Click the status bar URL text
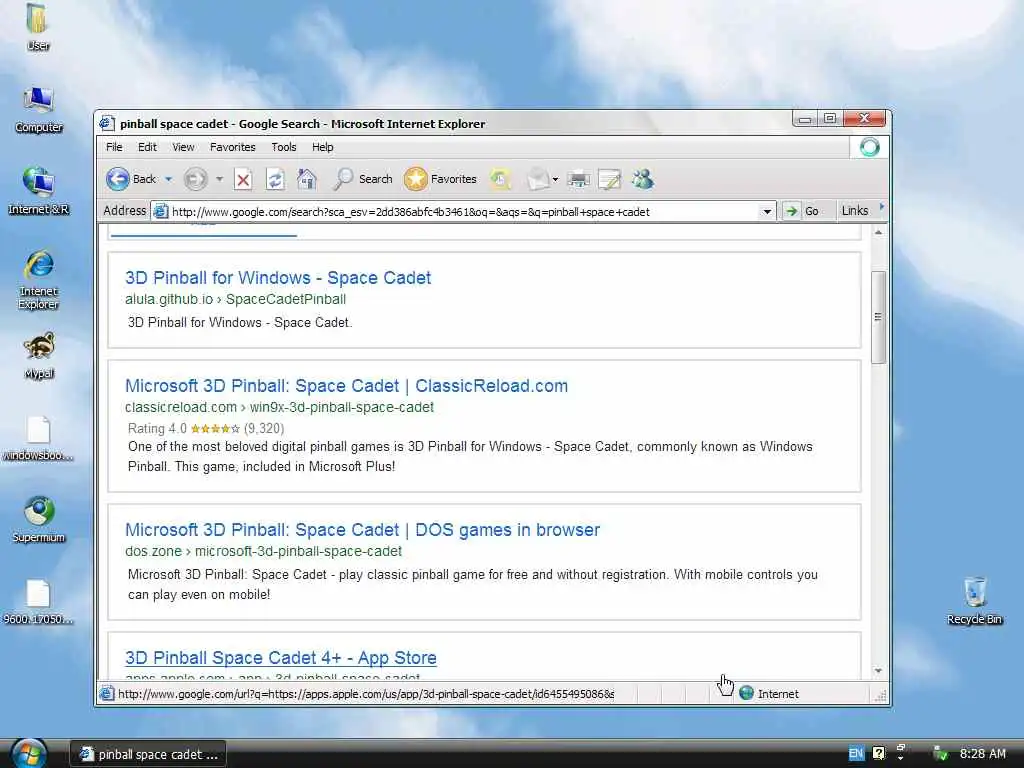1024x768 pixels. click(366, 694)
